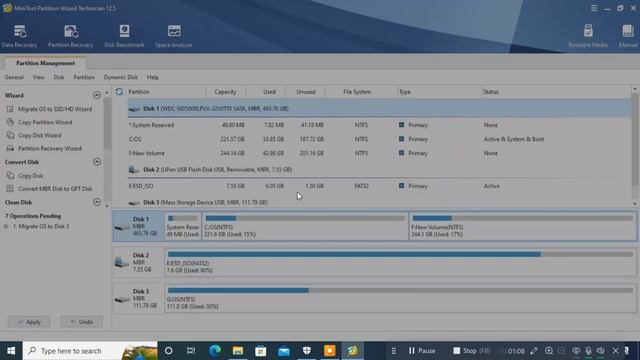The height and width of the screenshot is (360, 640).
Task: Create Bootable Media
Action: pyautogui.click(x=588, y=36)
